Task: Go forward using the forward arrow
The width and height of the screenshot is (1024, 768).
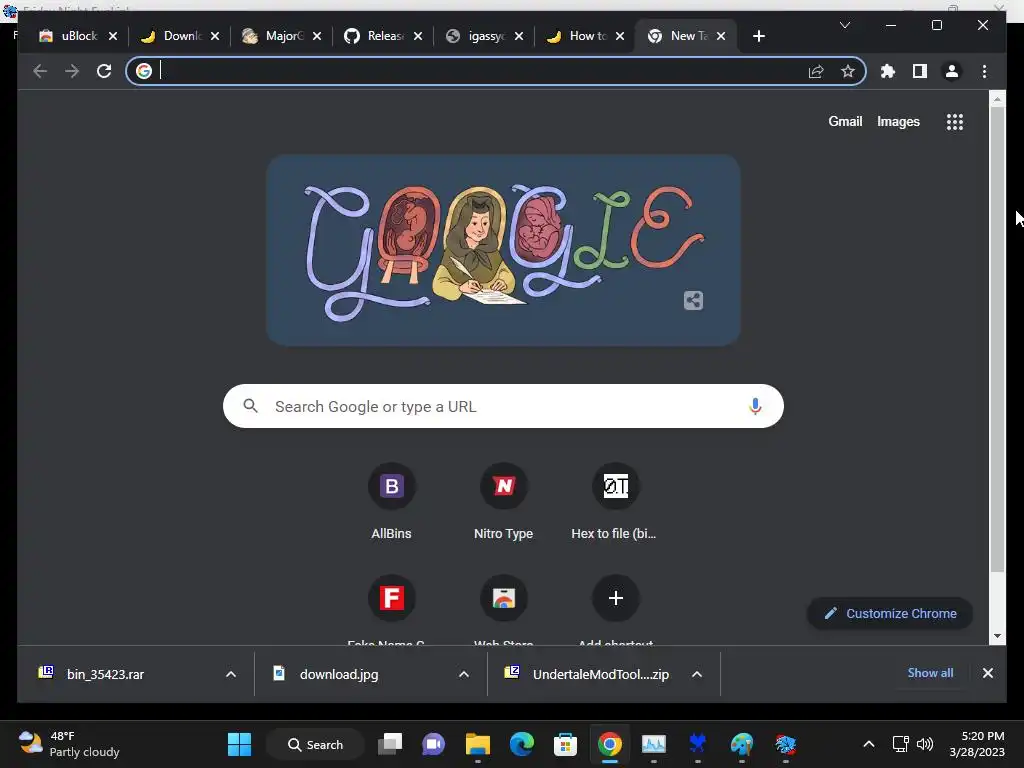Action: [x=72, y=71]
